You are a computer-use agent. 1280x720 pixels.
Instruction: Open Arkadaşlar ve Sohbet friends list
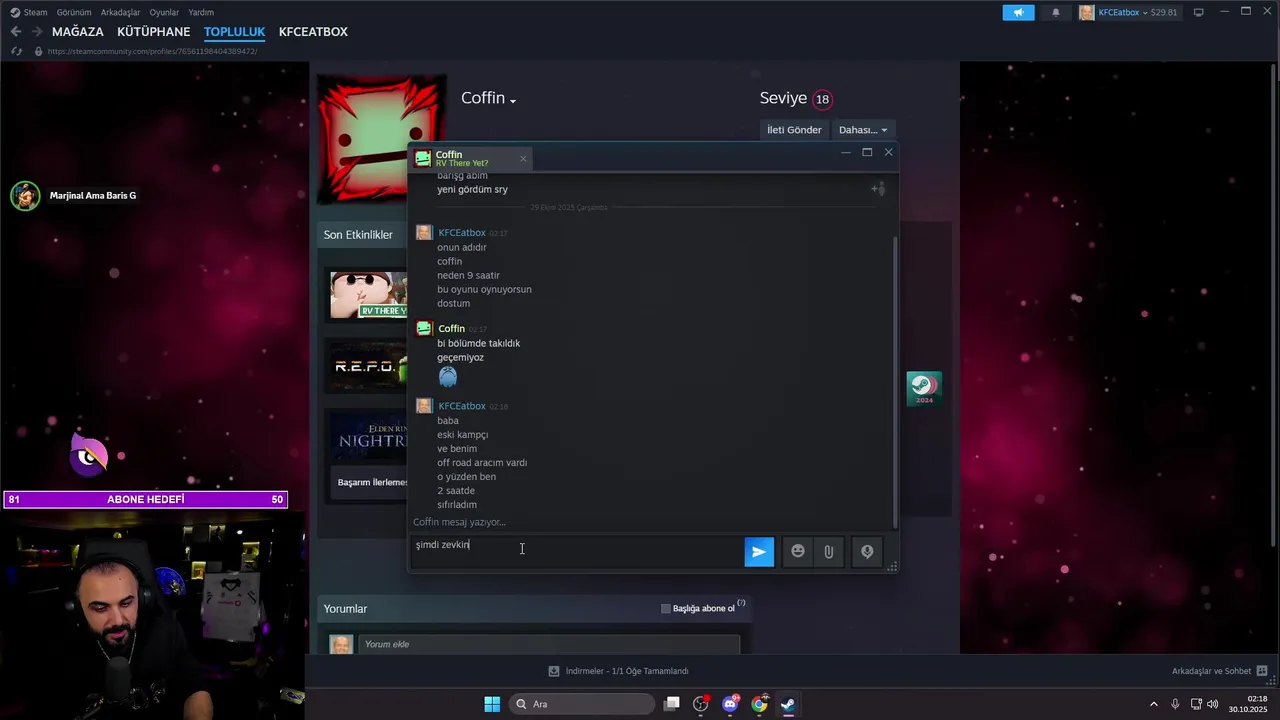click(x=1220, y=671)
